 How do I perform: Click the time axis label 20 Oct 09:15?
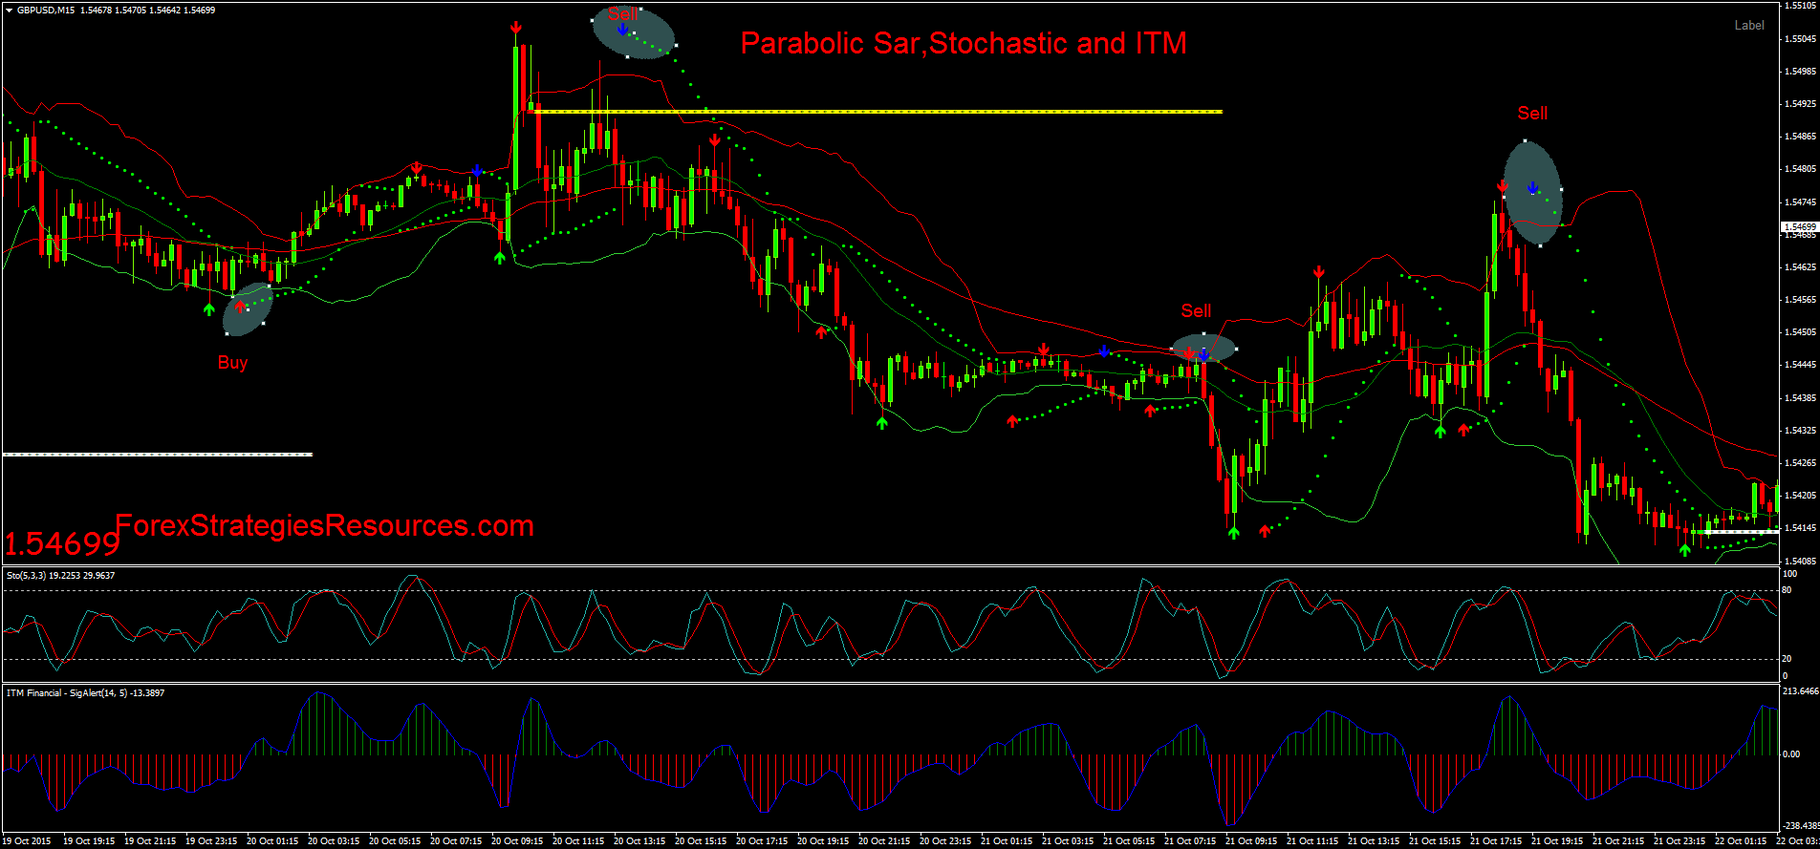click(x=517, y=841)
